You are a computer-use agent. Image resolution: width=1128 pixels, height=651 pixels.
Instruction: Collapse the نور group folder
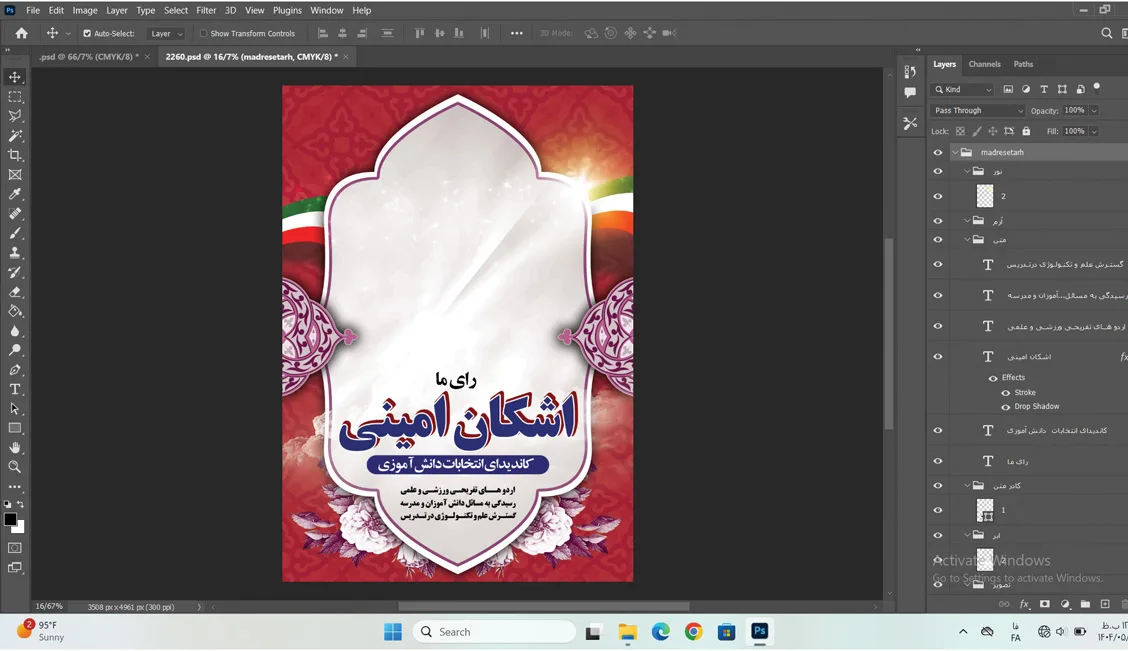click(968, 171)
